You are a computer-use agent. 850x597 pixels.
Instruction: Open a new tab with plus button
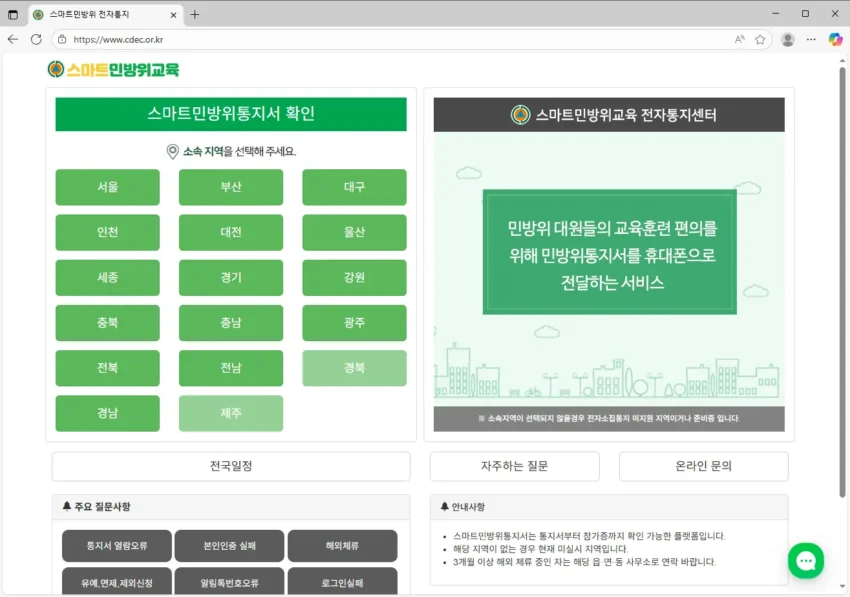[195, 14]
